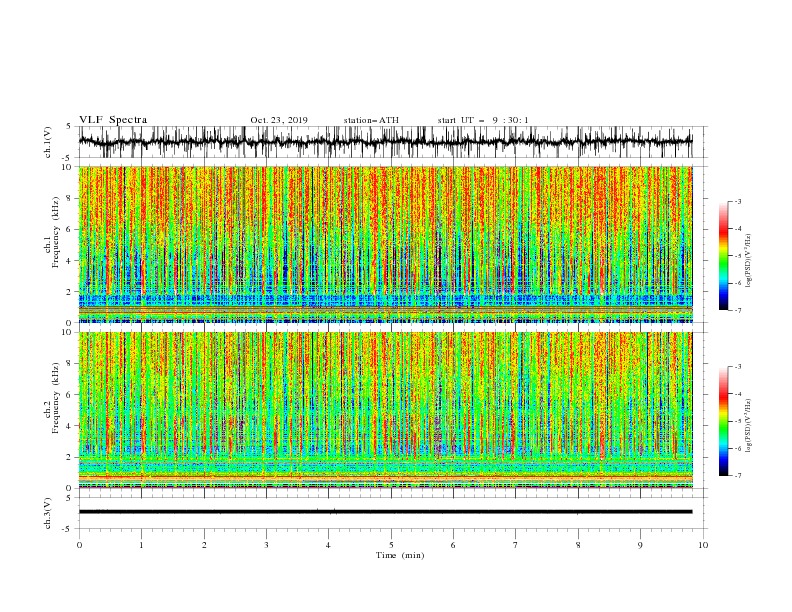This screenshot has width=792, height=612.
Task: Click the ch.3 flat black trace
Action: [x=385, y=512]
